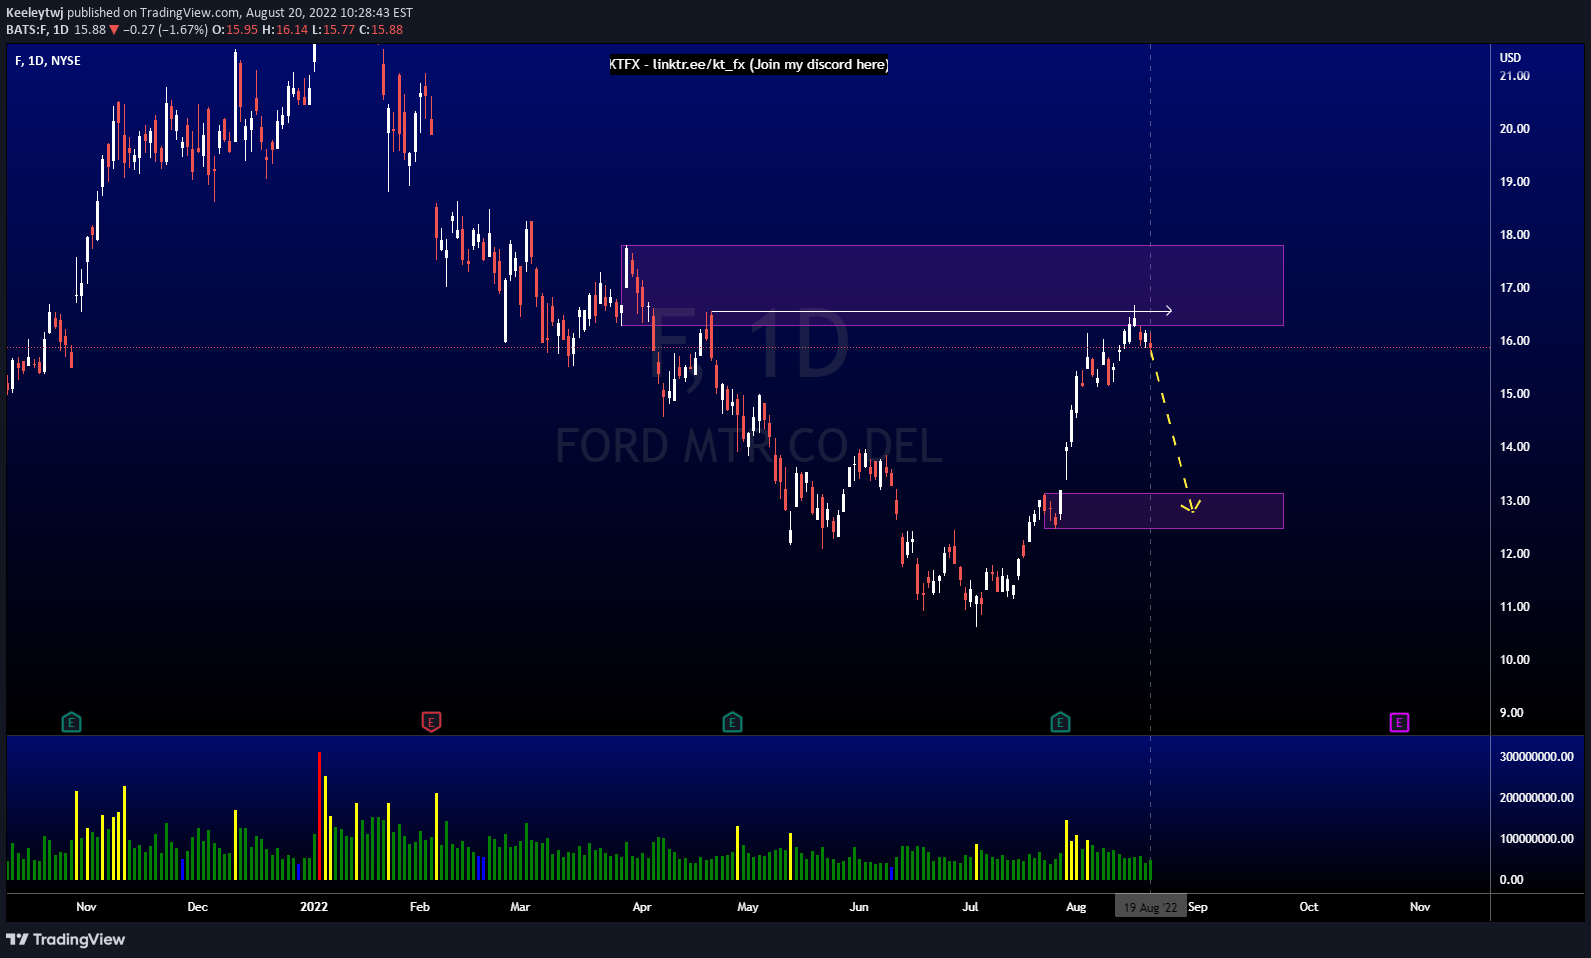
Task: Click the tall red volume bar
Action: point(320,816)
